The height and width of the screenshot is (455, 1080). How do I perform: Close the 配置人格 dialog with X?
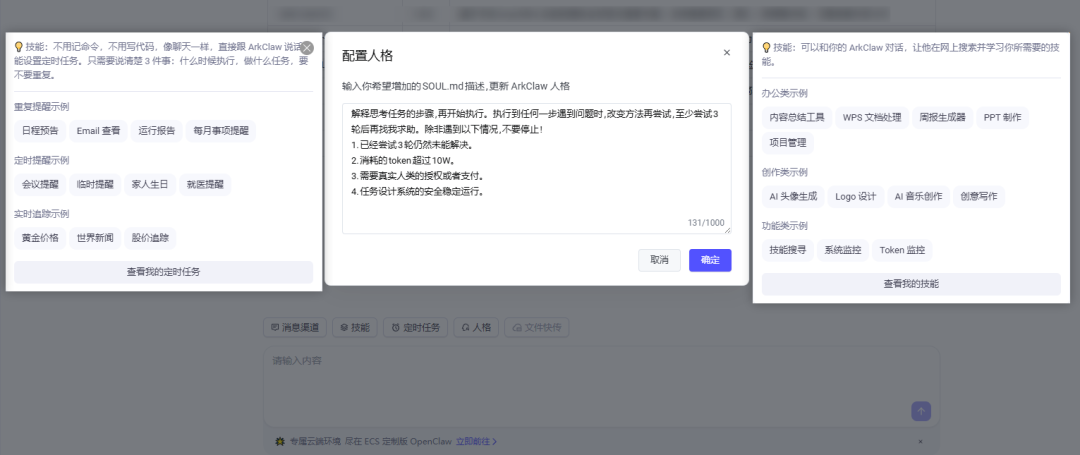[x=727, y=53]
